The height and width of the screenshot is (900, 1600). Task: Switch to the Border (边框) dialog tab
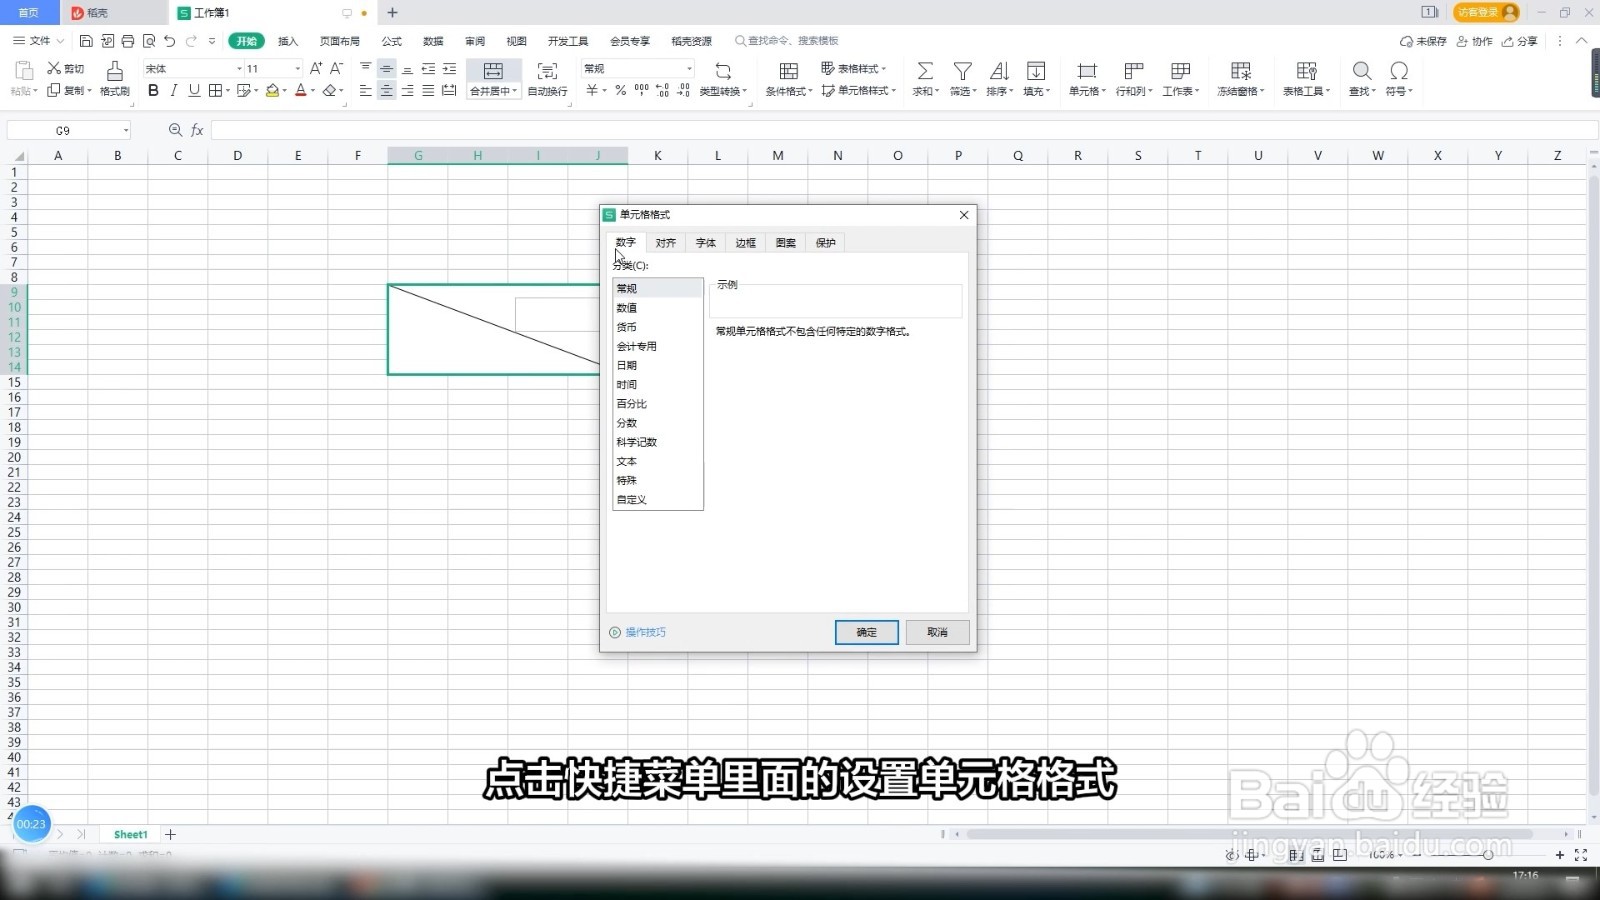pos(745,243)
